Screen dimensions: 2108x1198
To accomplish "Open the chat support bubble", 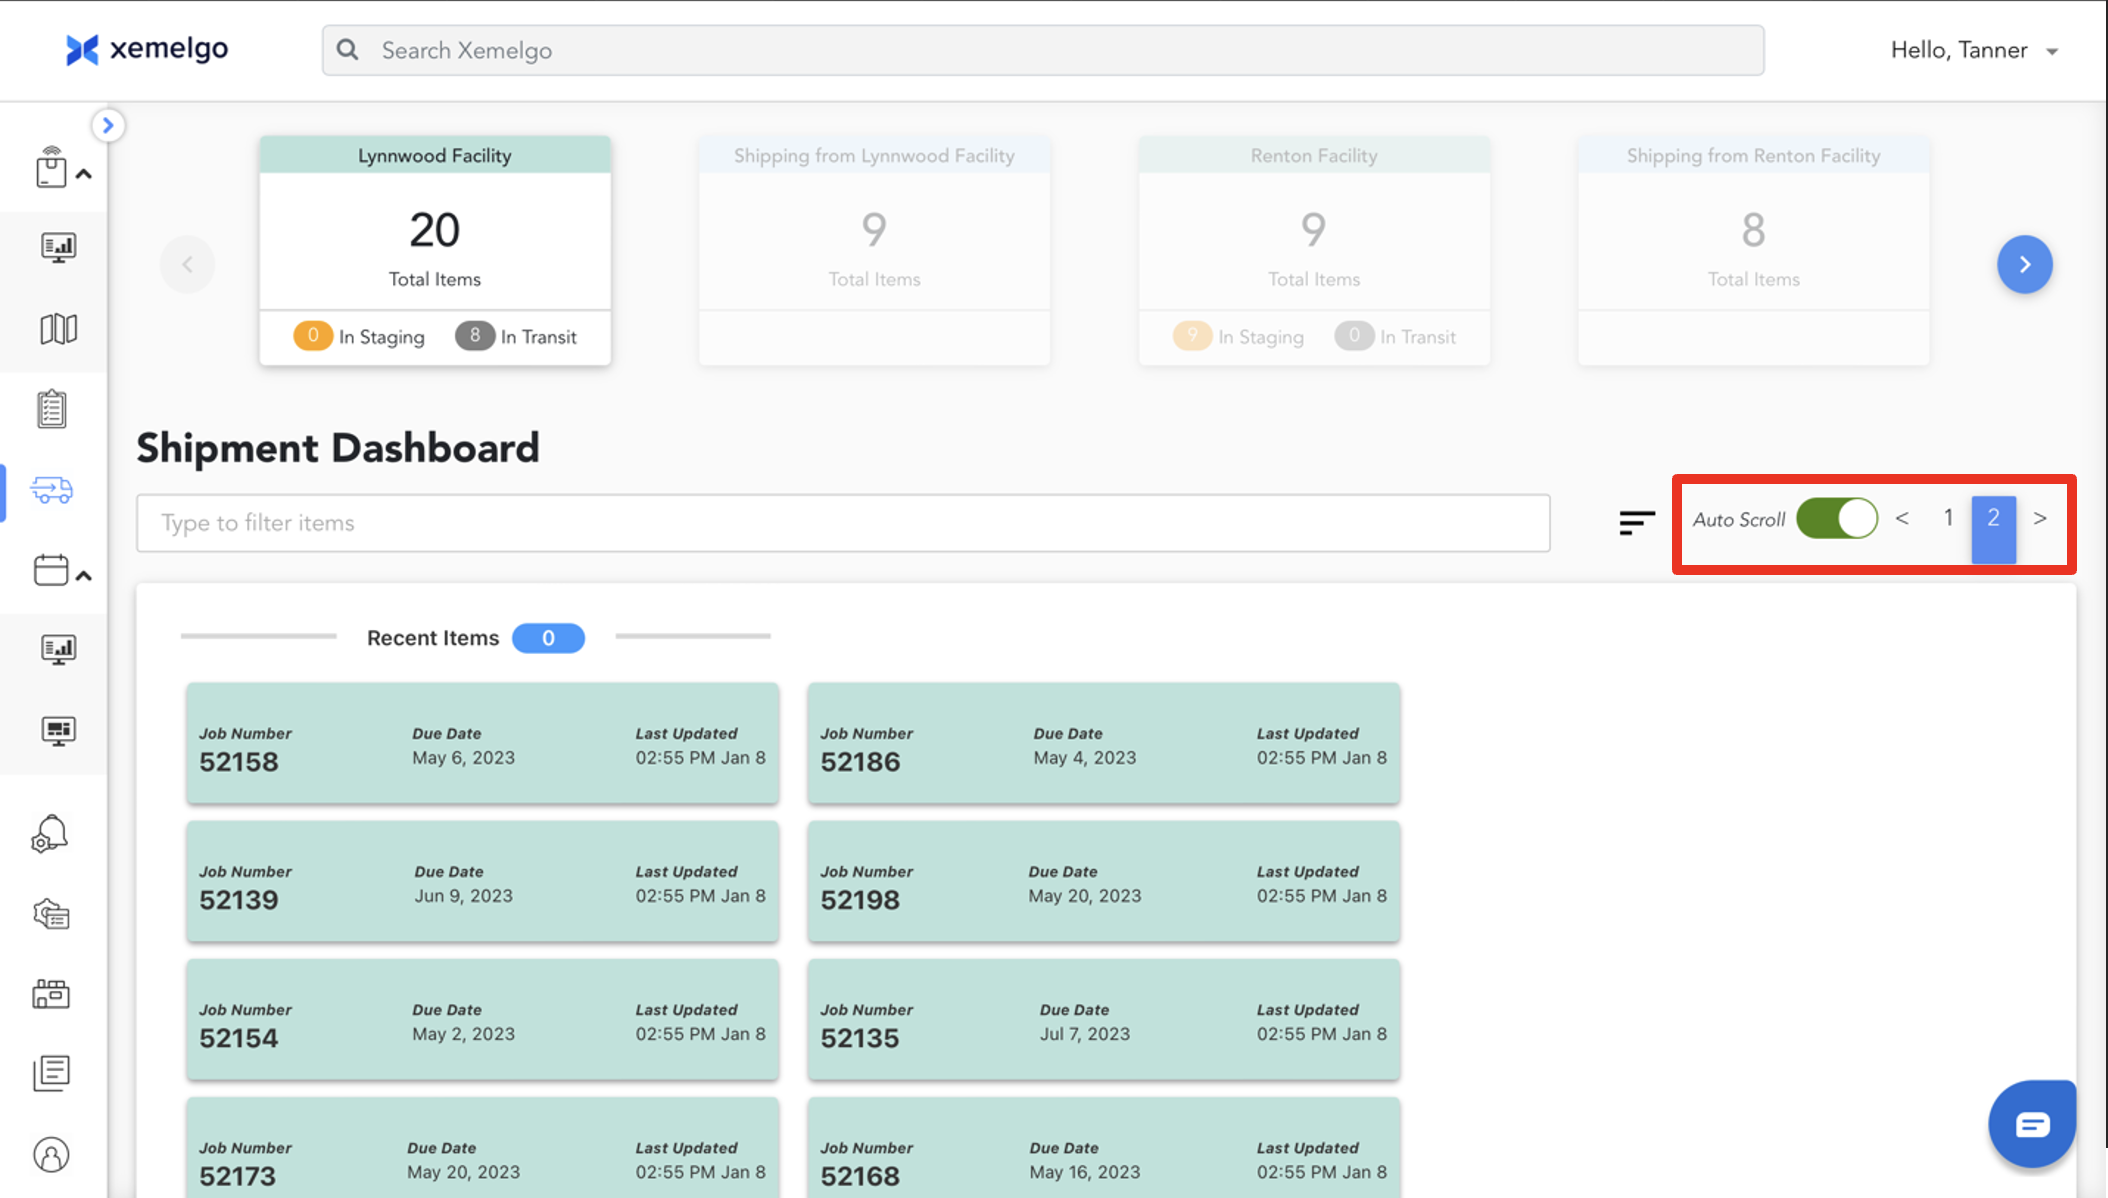I will 2031,1125.
